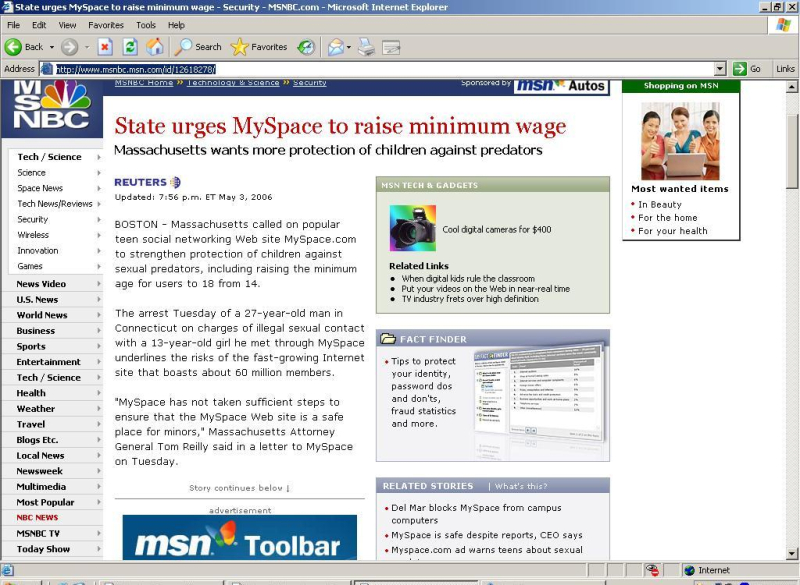This screenshot has height=585, width=800.
Task: Open 'Del Mar blocks MySpace from campus computers'
Action: pyautogui.click(x=476, y=514)
